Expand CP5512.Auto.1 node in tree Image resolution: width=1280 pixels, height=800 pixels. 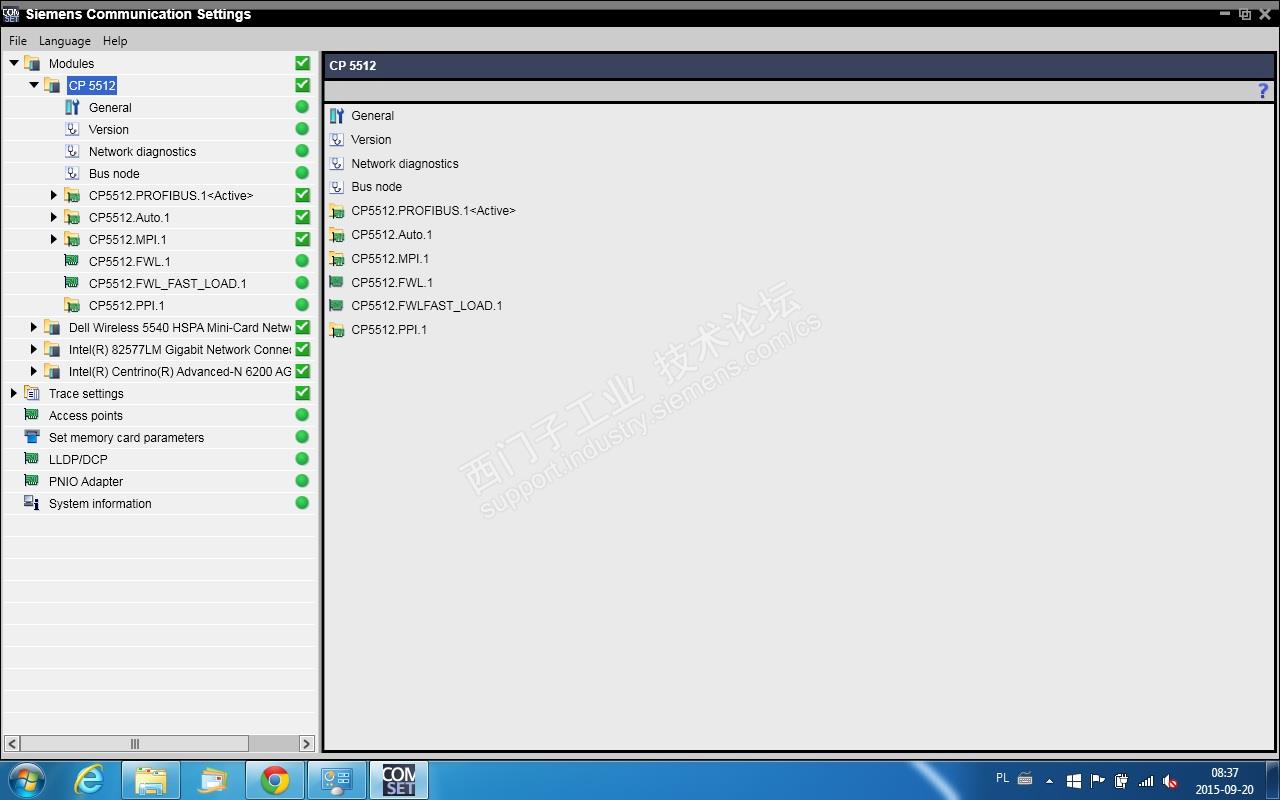[x=54, y=217]
